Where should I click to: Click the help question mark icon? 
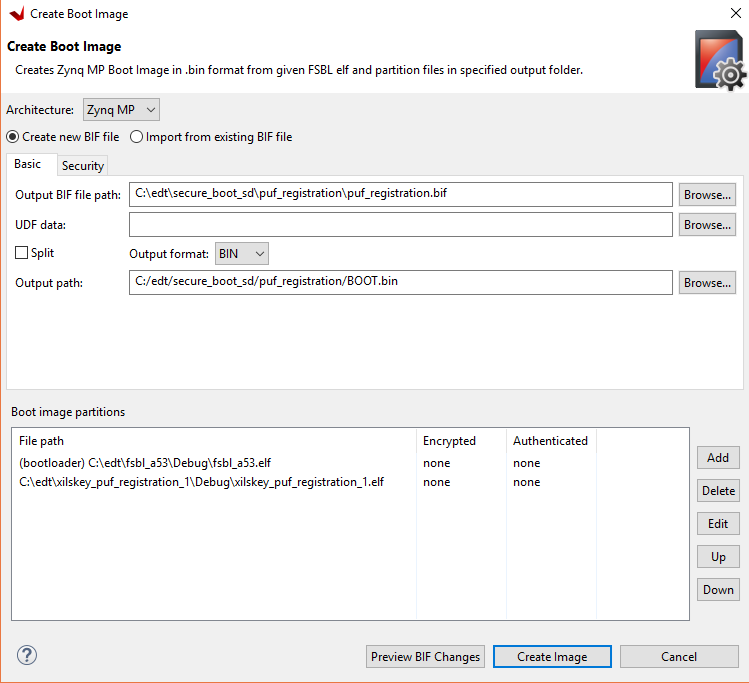(x=27, y=655)
